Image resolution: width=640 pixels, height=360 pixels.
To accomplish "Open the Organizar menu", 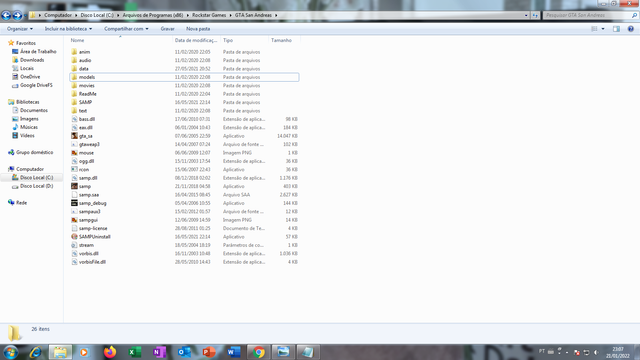I will [x=20, y=29].
